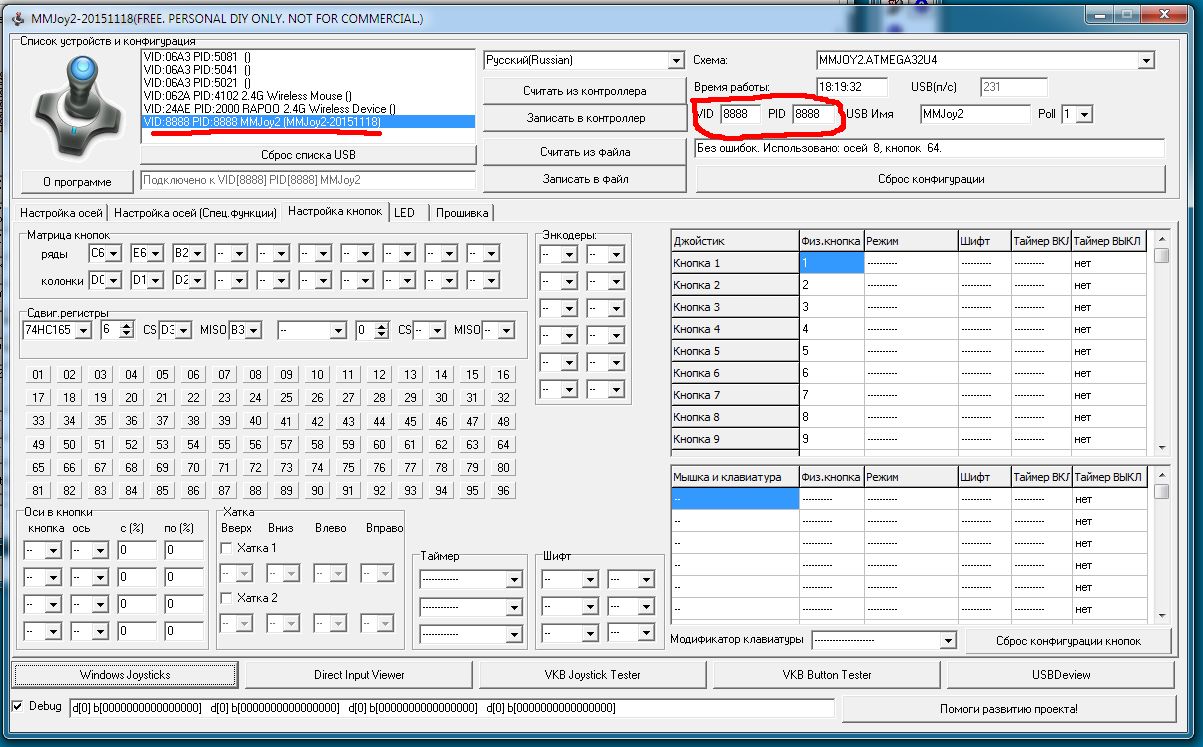The image size is (1203, 747).
Task: Select the Настройка кнопок tab
Action: coord(335,211)
